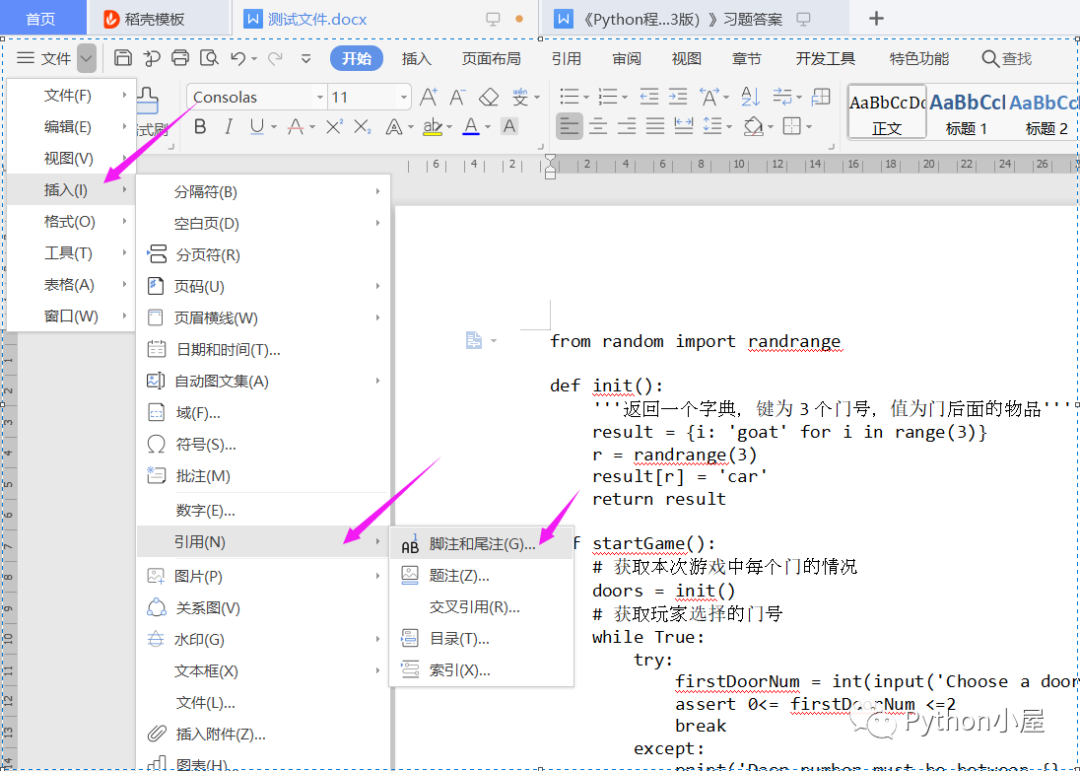Click increase font size icon
The width and height of the screenshot is (1080, 771).
tap(428, 97)
